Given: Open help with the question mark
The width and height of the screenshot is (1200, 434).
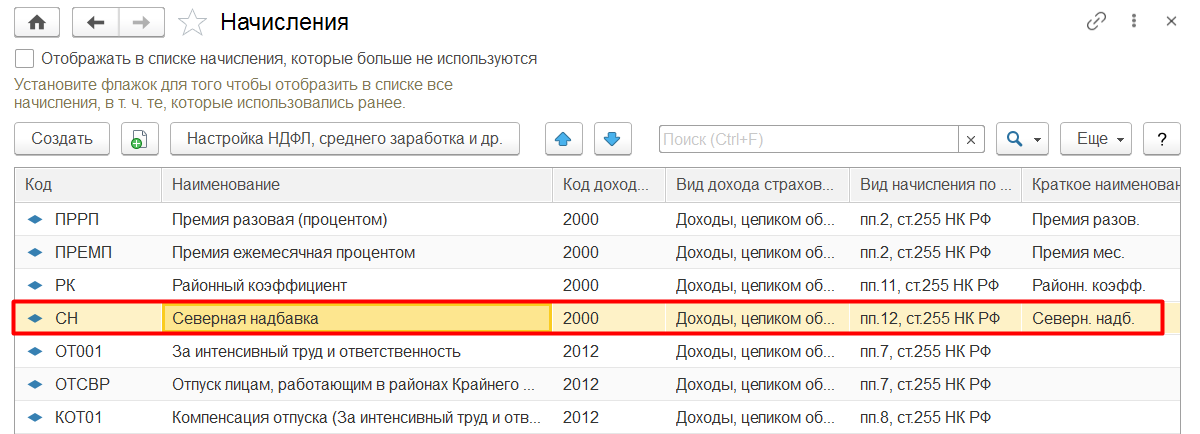Looking at the screenshot, I should [x=1162, y=139].
